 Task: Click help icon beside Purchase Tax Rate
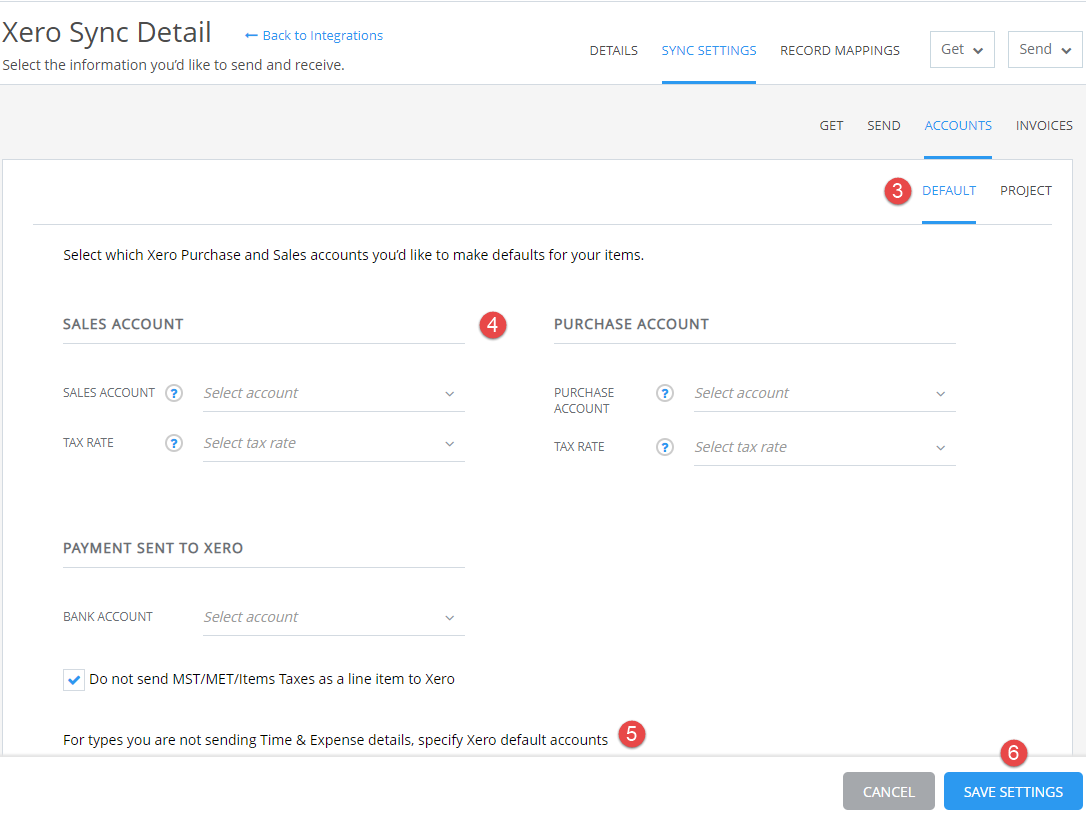(665, 447)
